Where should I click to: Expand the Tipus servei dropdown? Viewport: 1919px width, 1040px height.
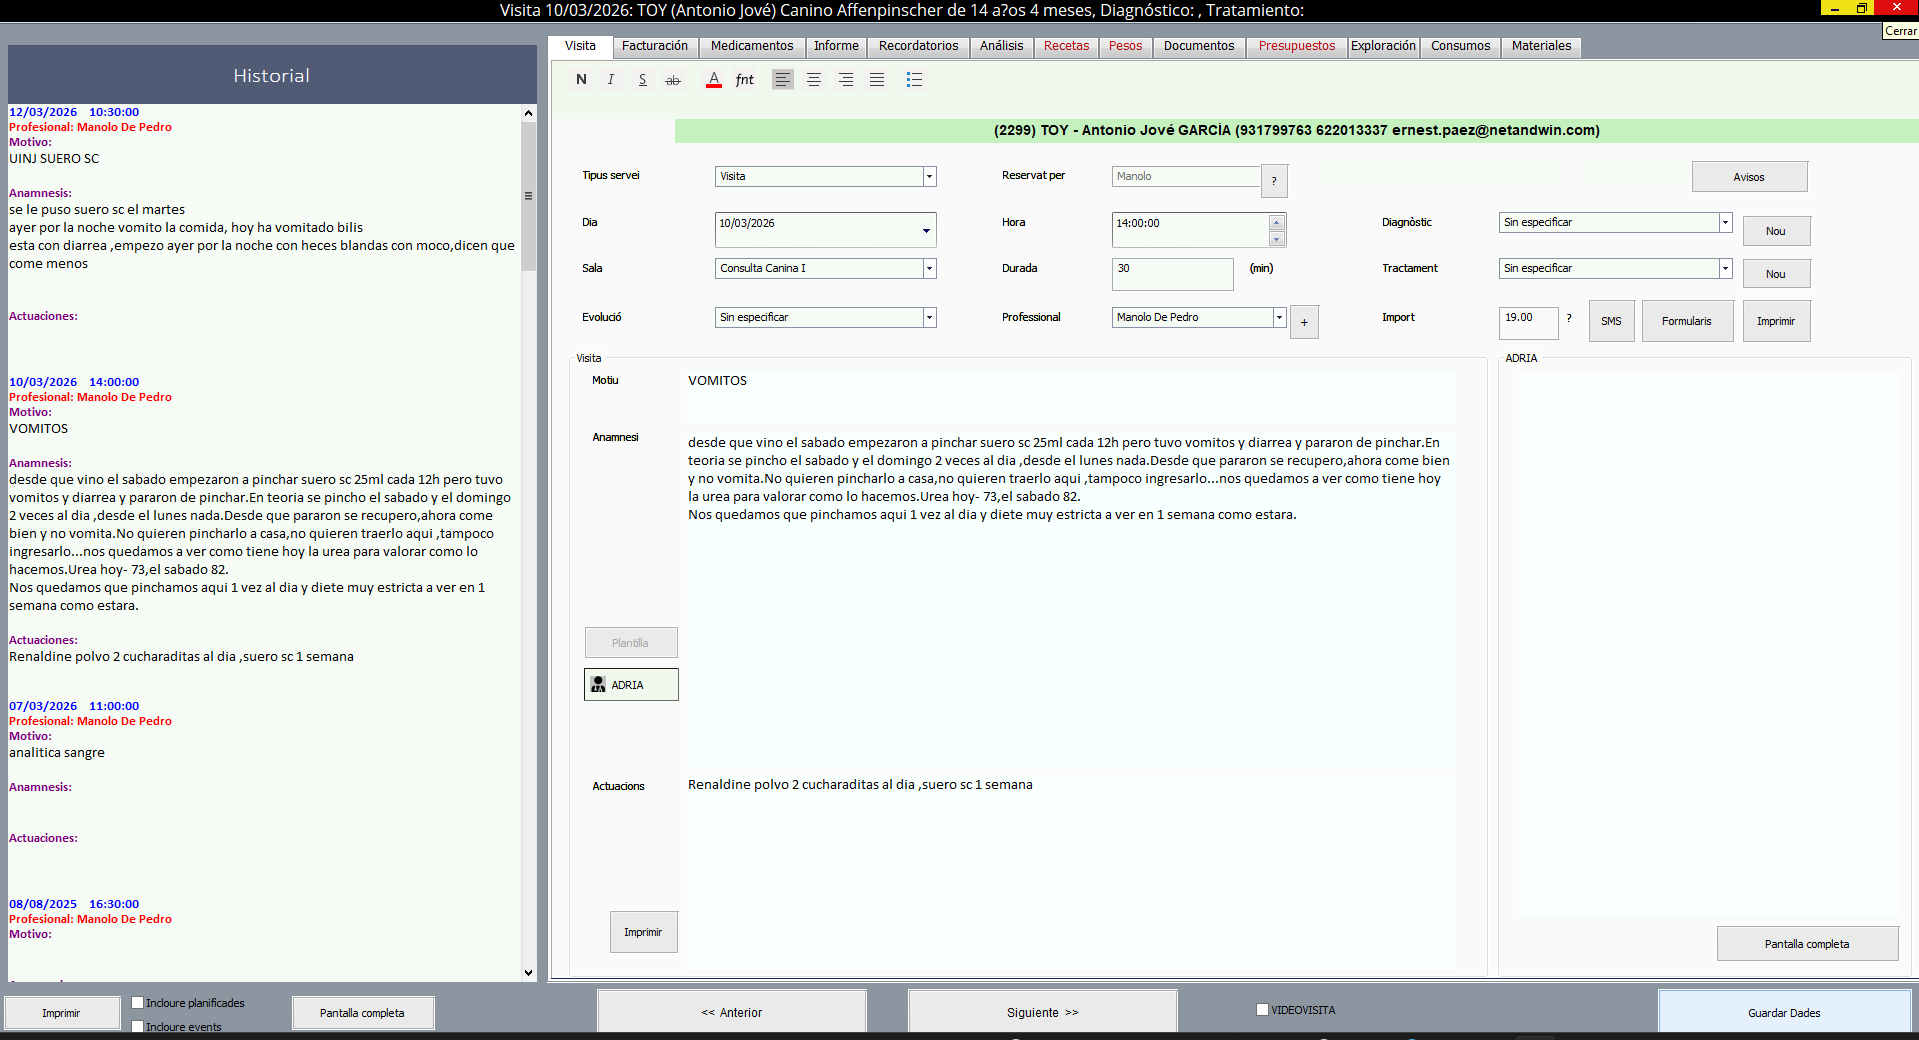pyautogui.click(x=929, y=176)
